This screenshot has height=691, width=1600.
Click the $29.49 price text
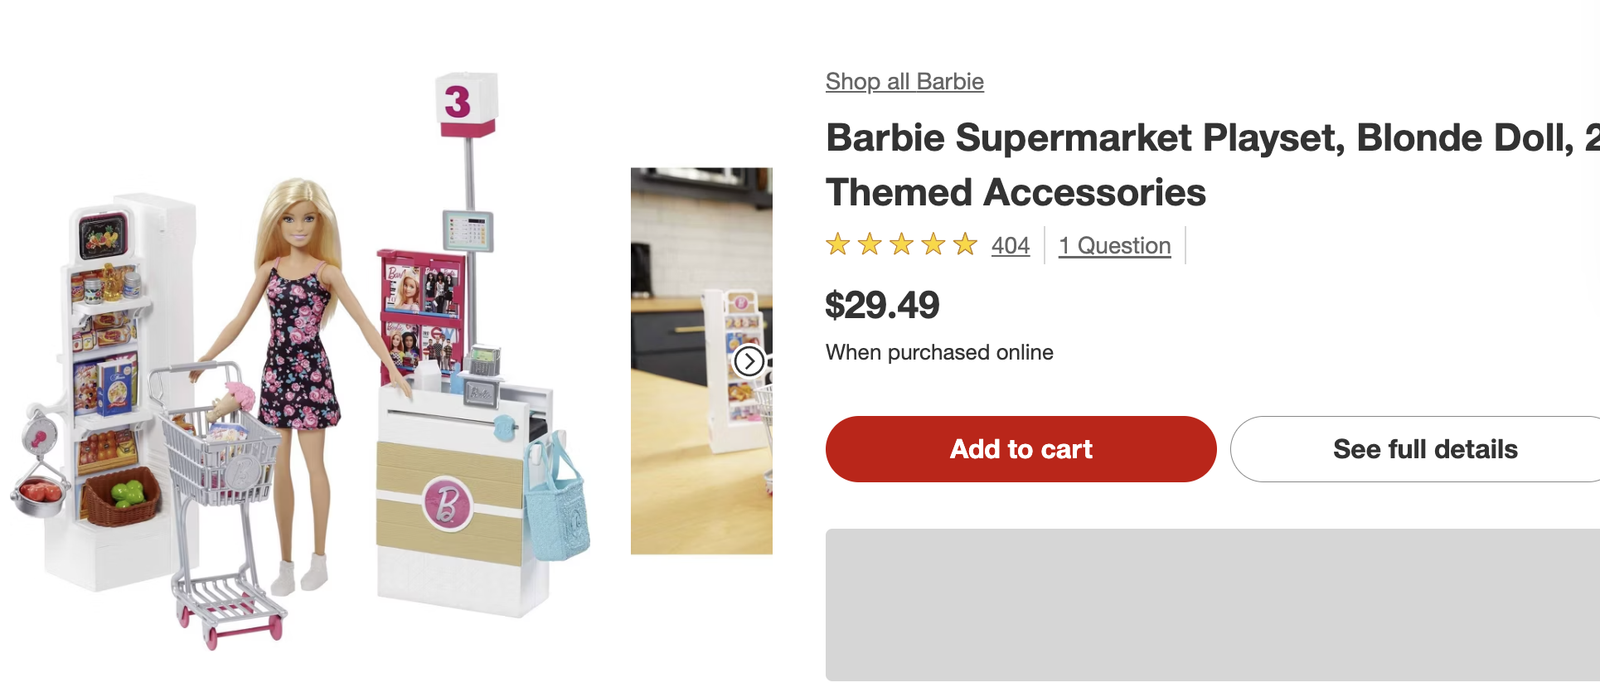pos(882,305)
